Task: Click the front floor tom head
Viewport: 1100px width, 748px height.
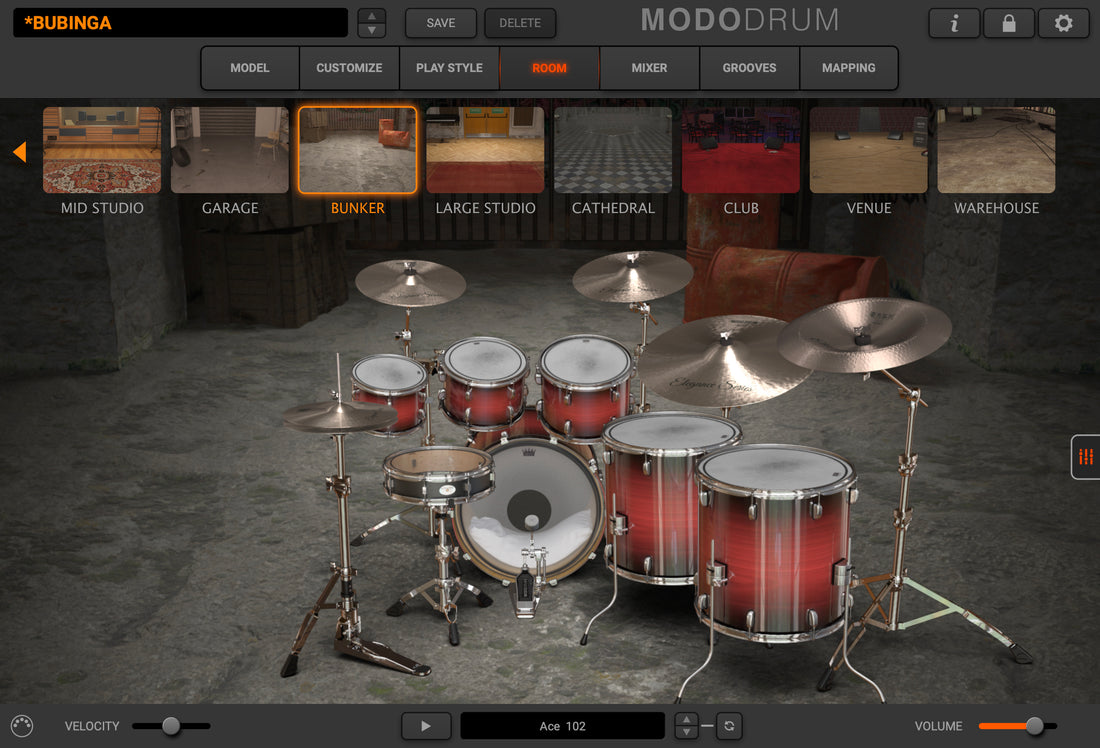Action: (776, 470)
